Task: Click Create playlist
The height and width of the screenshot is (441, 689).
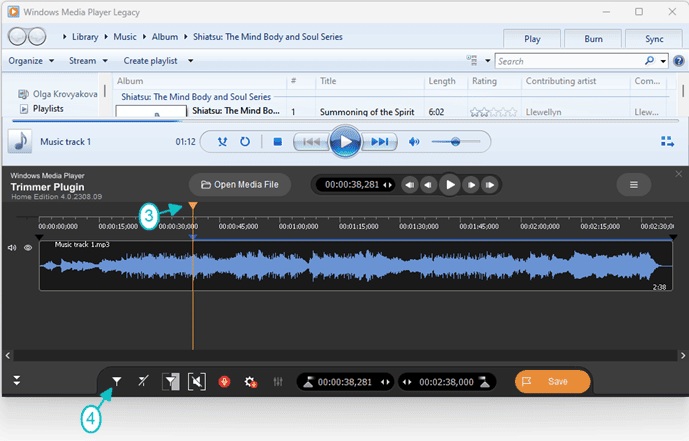Action: 150,61
